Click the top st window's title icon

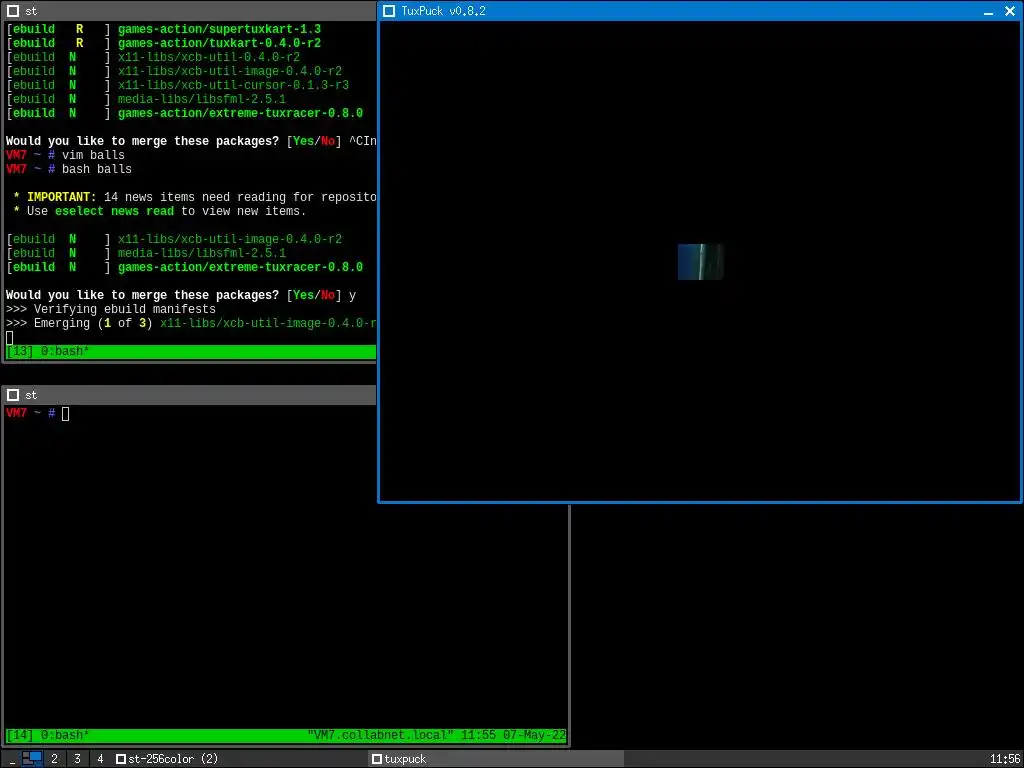(x=12, y=11)
